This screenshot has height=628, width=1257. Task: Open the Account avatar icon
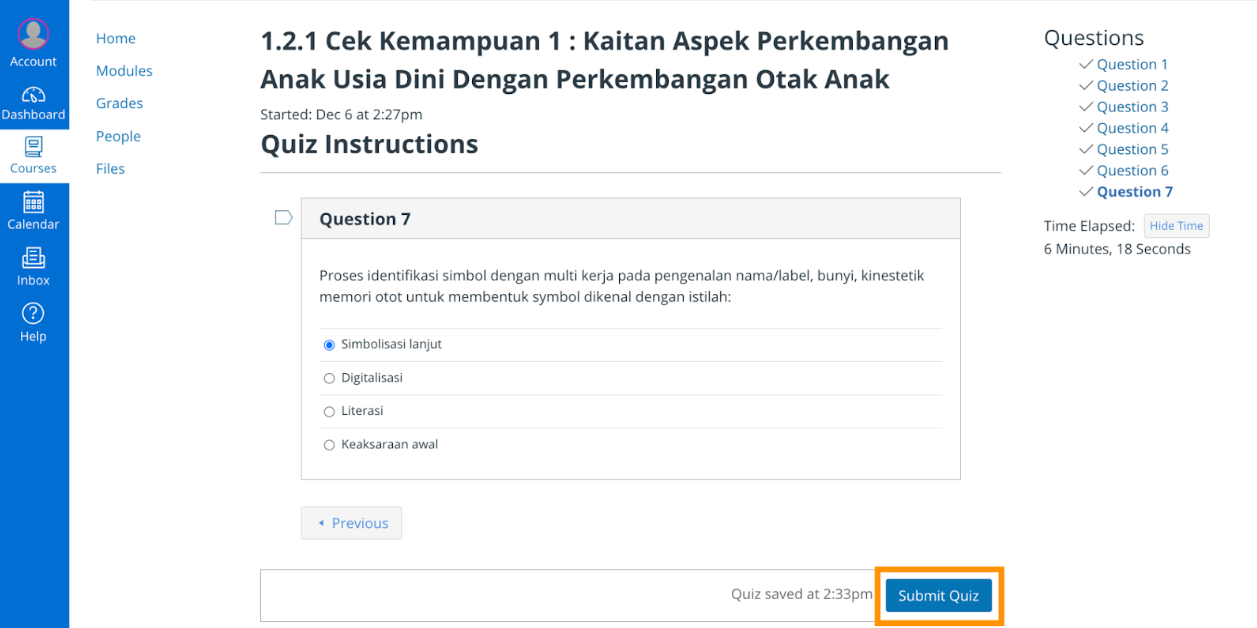point(33,35)
